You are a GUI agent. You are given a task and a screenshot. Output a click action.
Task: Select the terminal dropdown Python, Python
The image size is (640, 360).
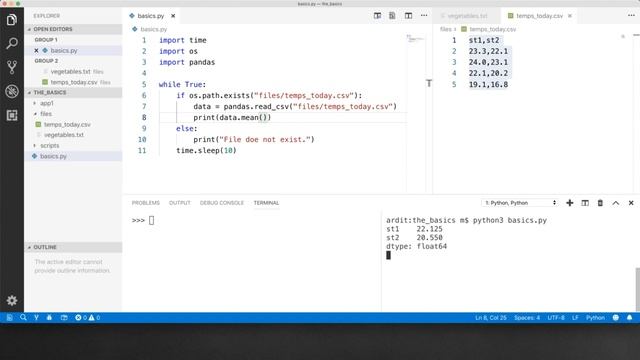(520, 203)
